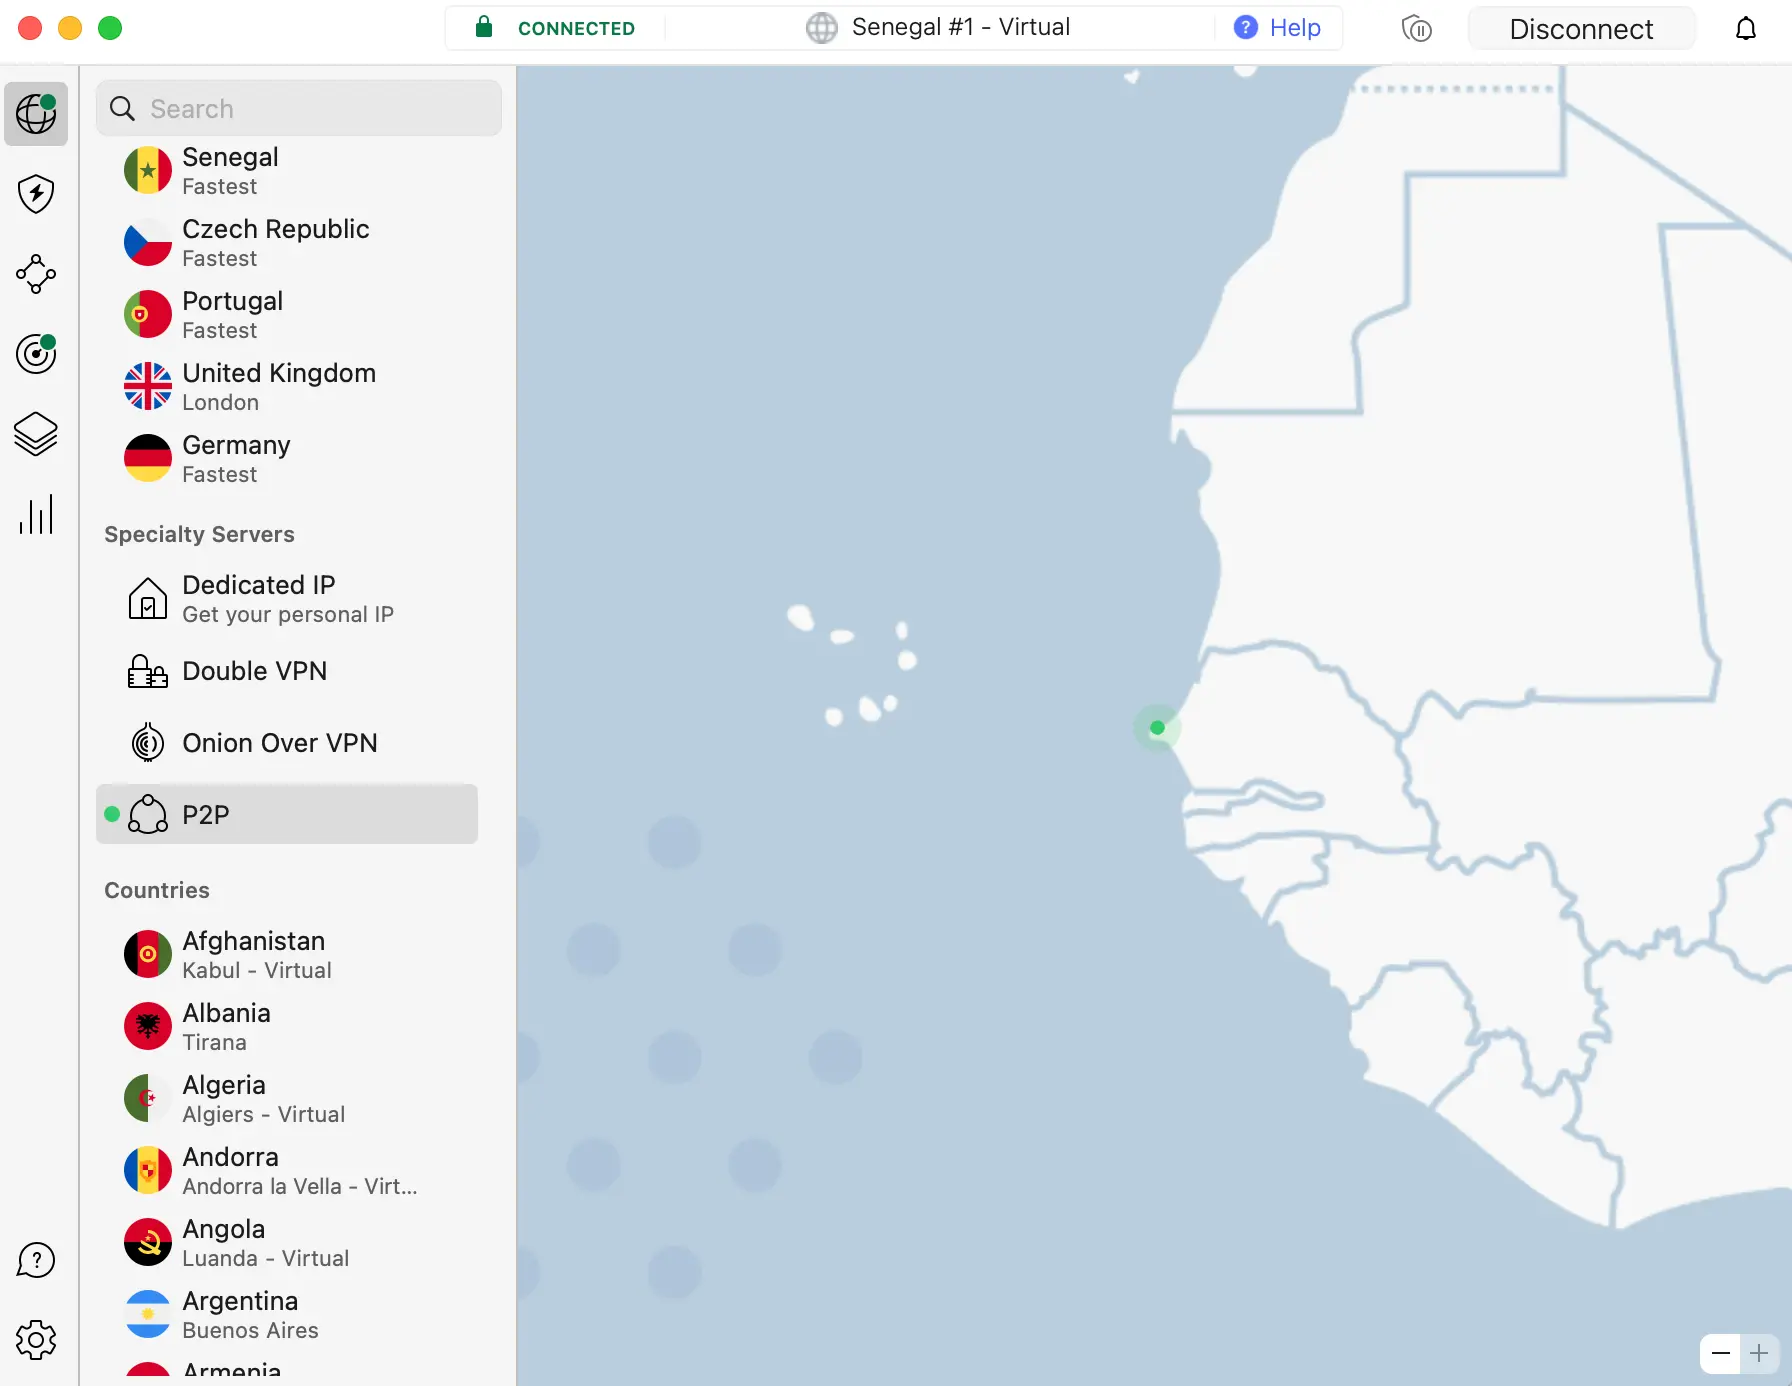This screenshot has height=1386, width=1792.
Task: Open the statistics bars sidebar icon
Action: pyautogui.click(x=36, y=514)
